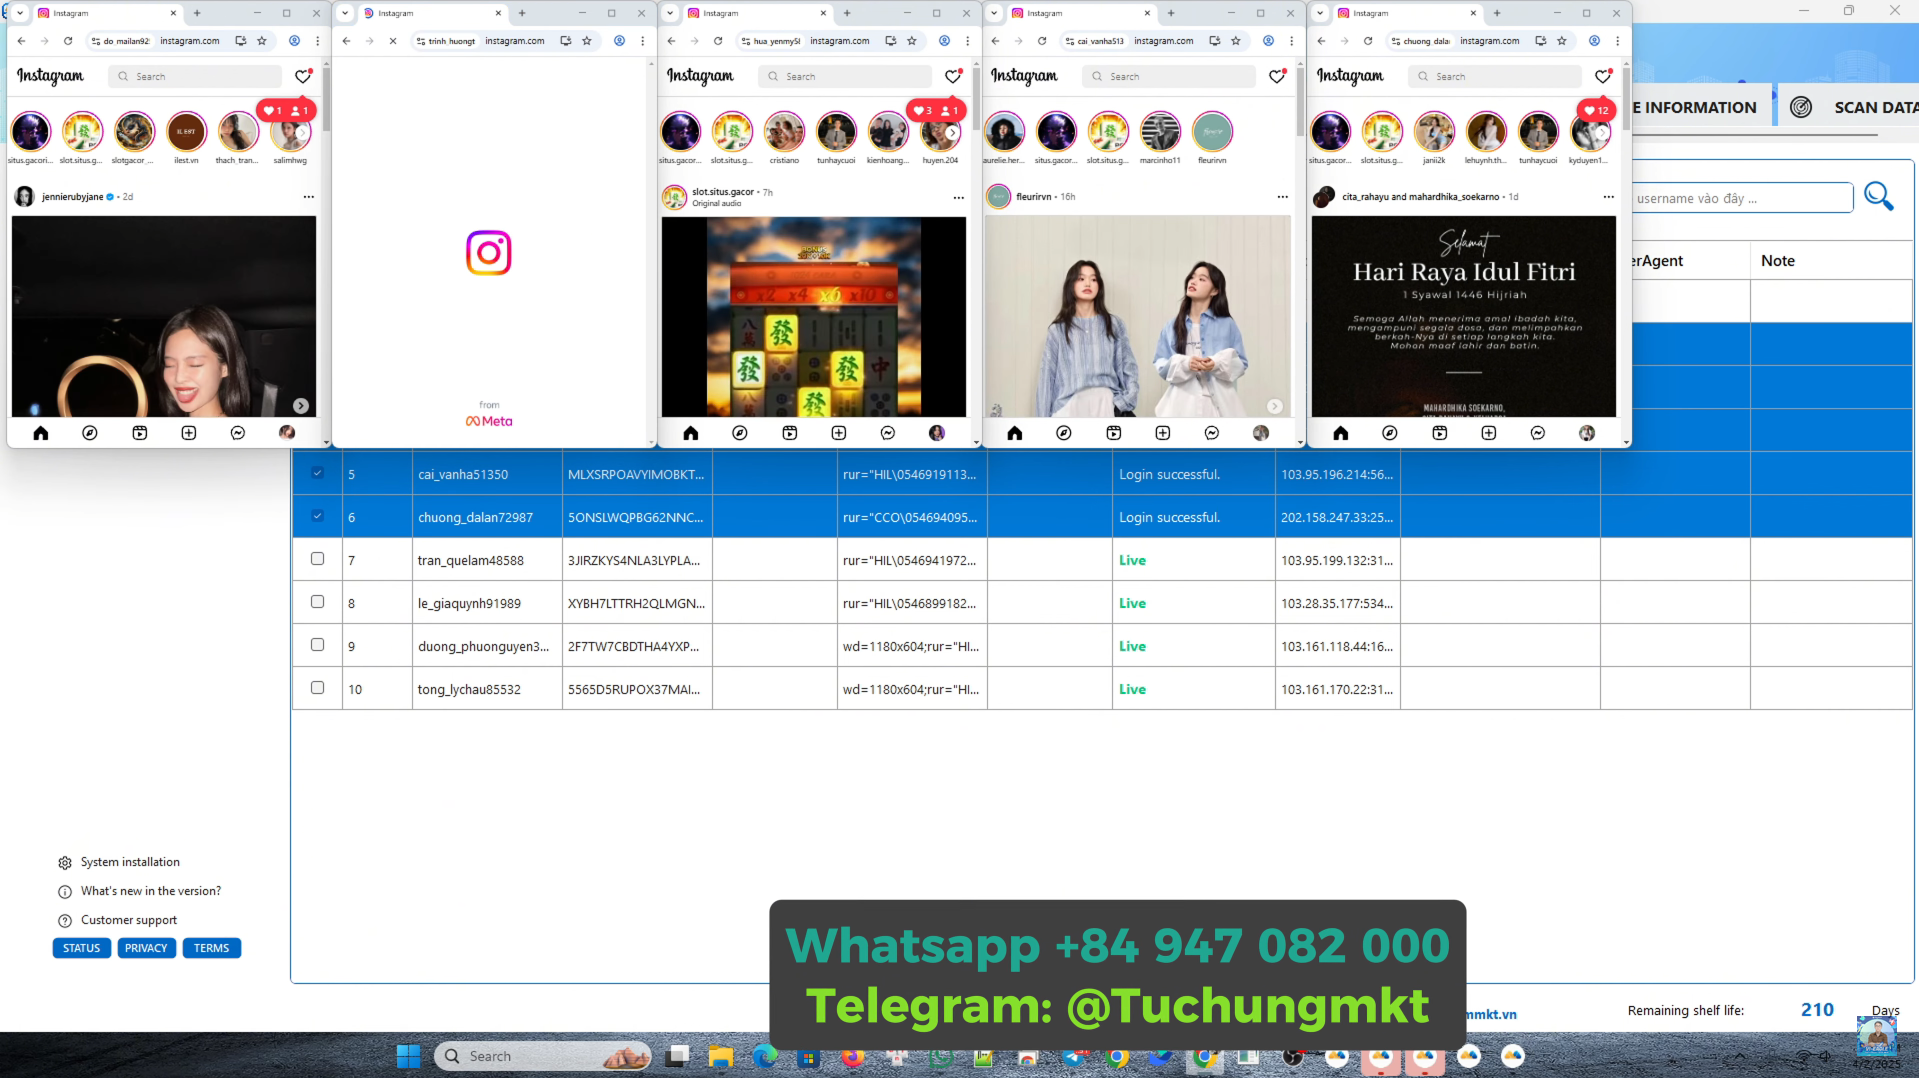1919x1078 pixels.
Task: Open more options on jennierubyjane post
Action: (309, 197)
